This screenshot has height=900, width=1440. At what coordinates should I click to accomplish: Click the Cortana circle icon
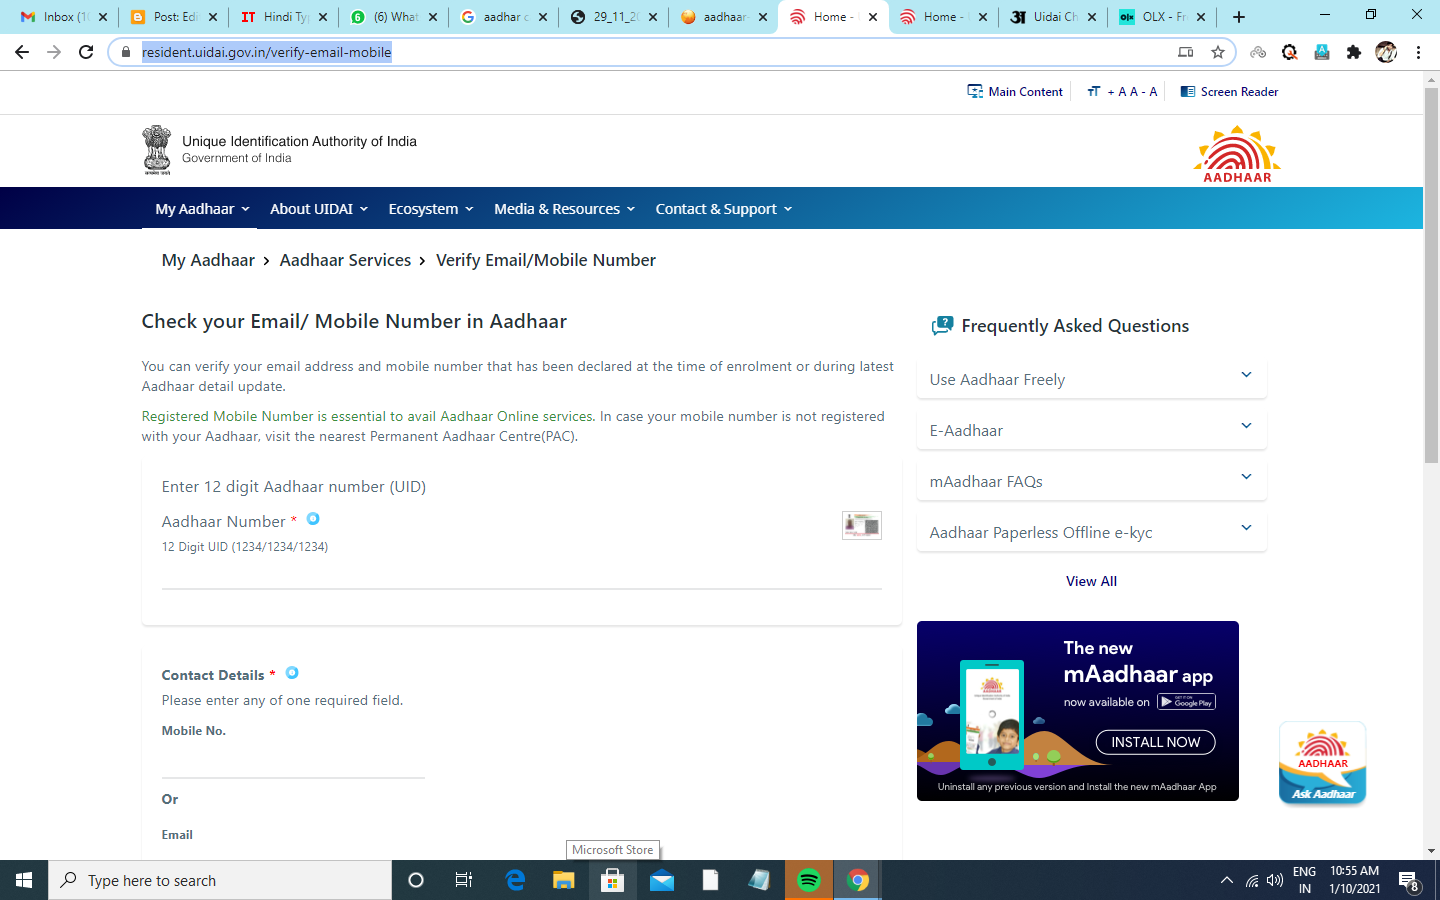pos(416,880)
